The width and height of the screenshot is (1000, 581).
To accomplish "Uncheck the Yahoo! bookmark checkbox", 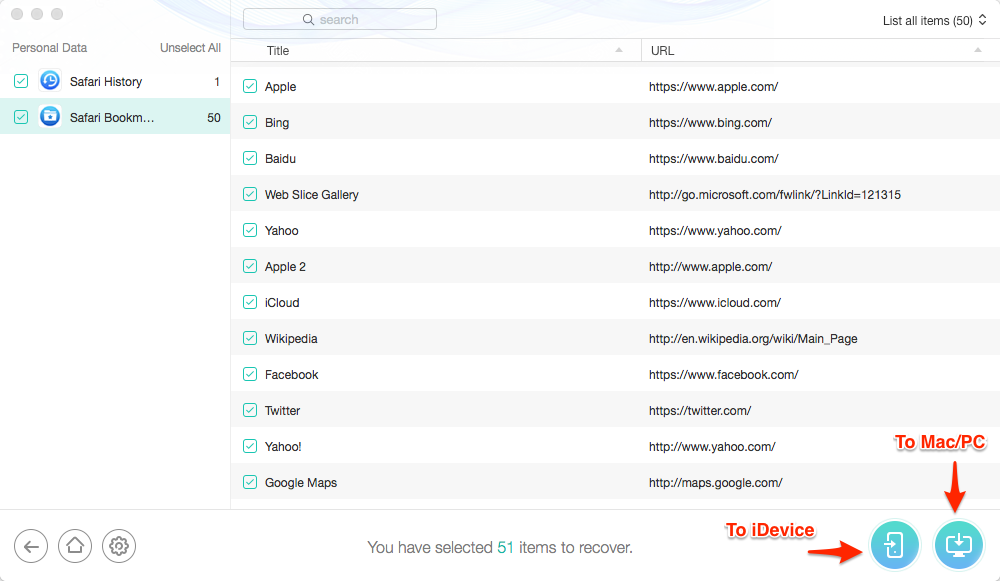I will pos(250,446).
